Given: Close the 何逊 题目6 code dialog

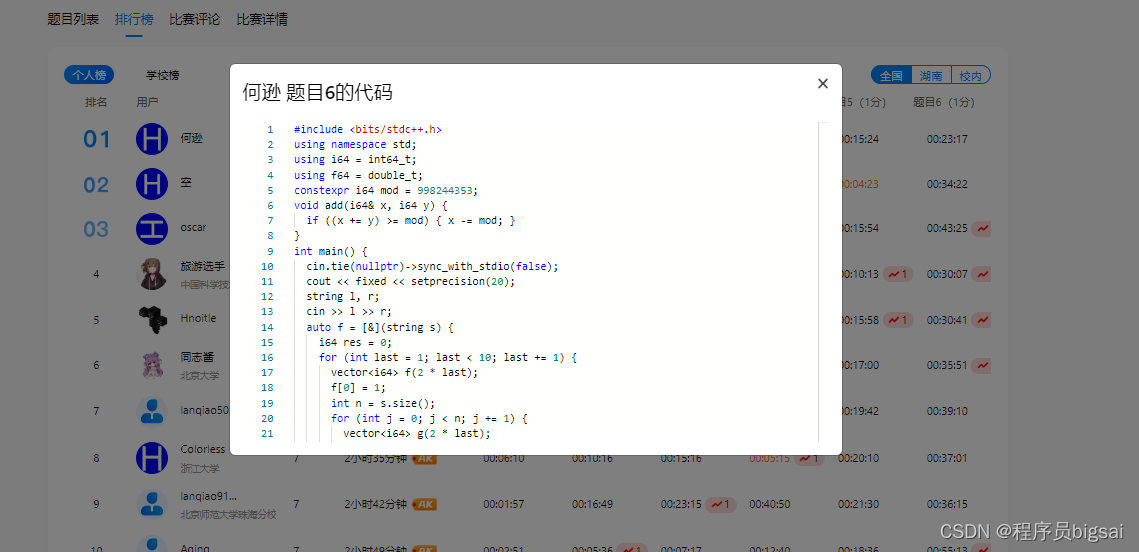Looking at the screenshot, I should coord(822,84).
